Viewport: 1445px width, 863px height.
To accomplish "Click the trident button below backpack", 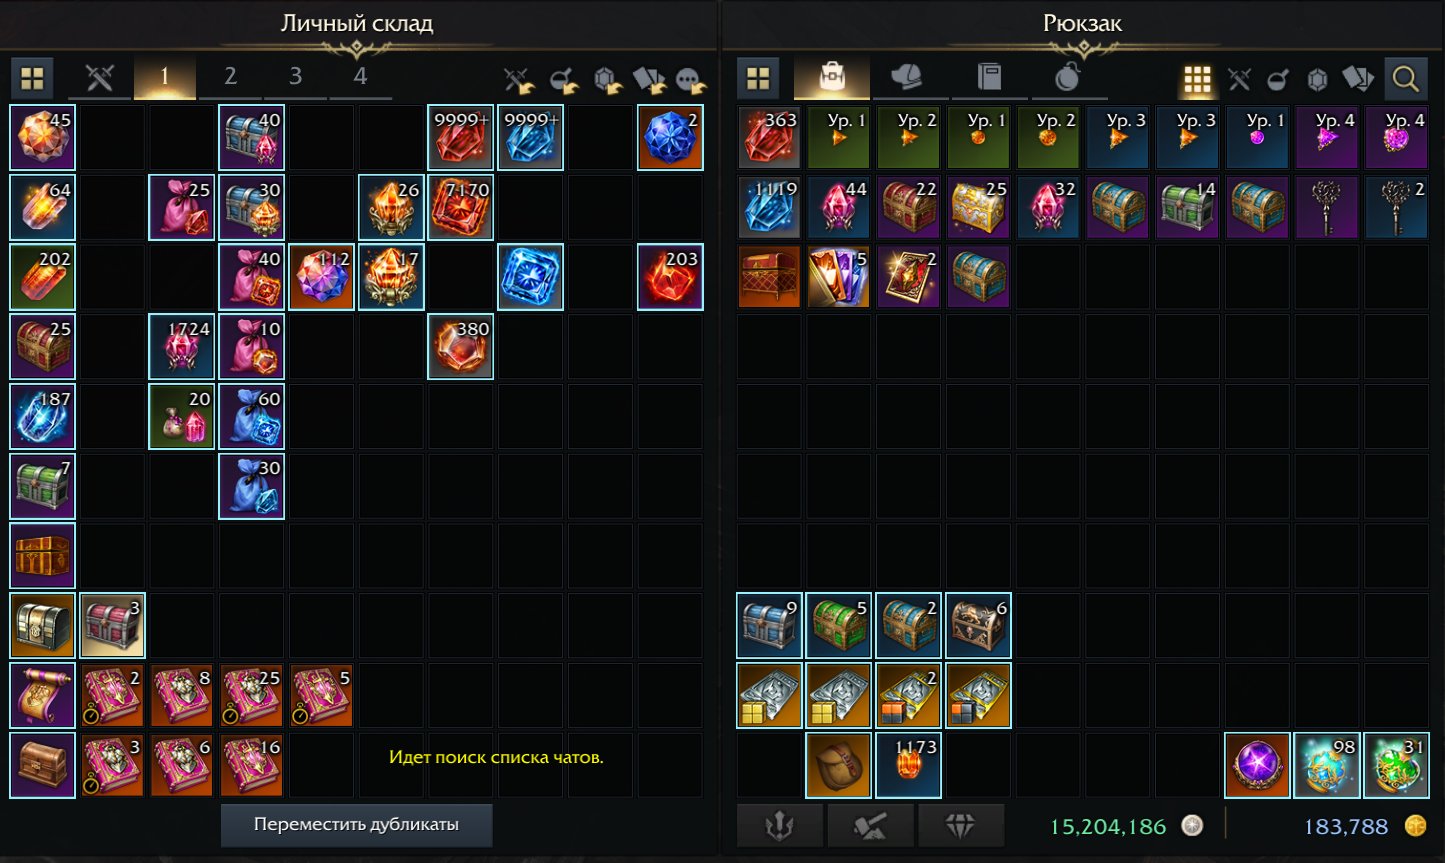I will 780,826.
